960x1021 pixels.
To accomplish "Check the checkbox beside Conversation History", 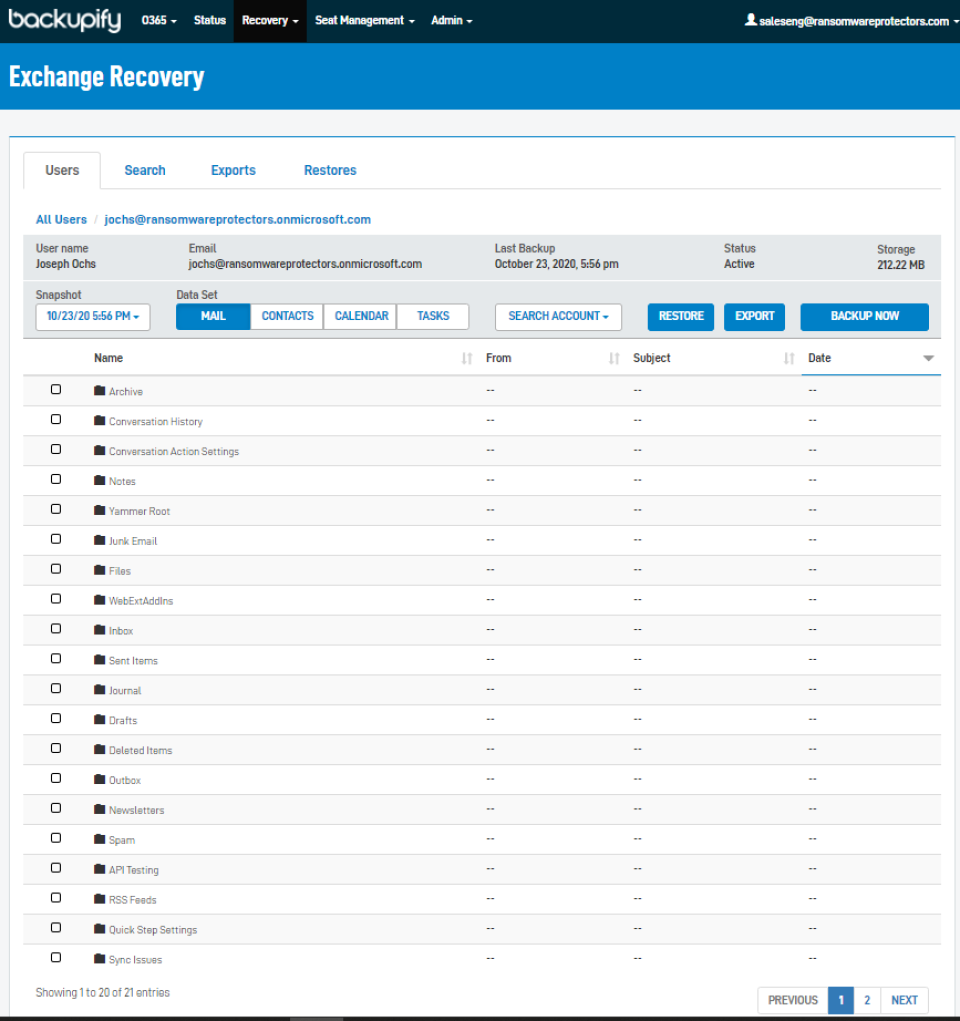I will click(x=55, y=419).
